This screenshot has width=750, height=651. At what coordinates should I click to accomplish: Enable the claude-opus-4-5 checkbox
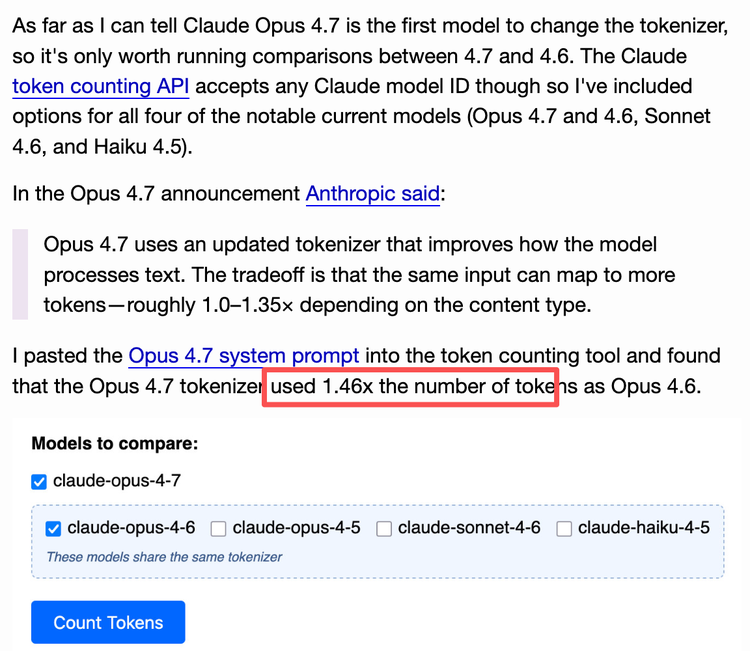[219, 529]
